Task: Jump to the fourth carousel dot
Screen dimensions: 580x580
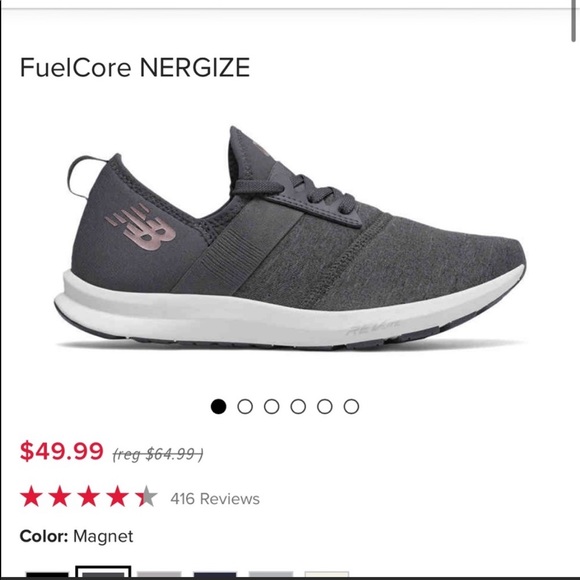Action: [x=298, y=407]
